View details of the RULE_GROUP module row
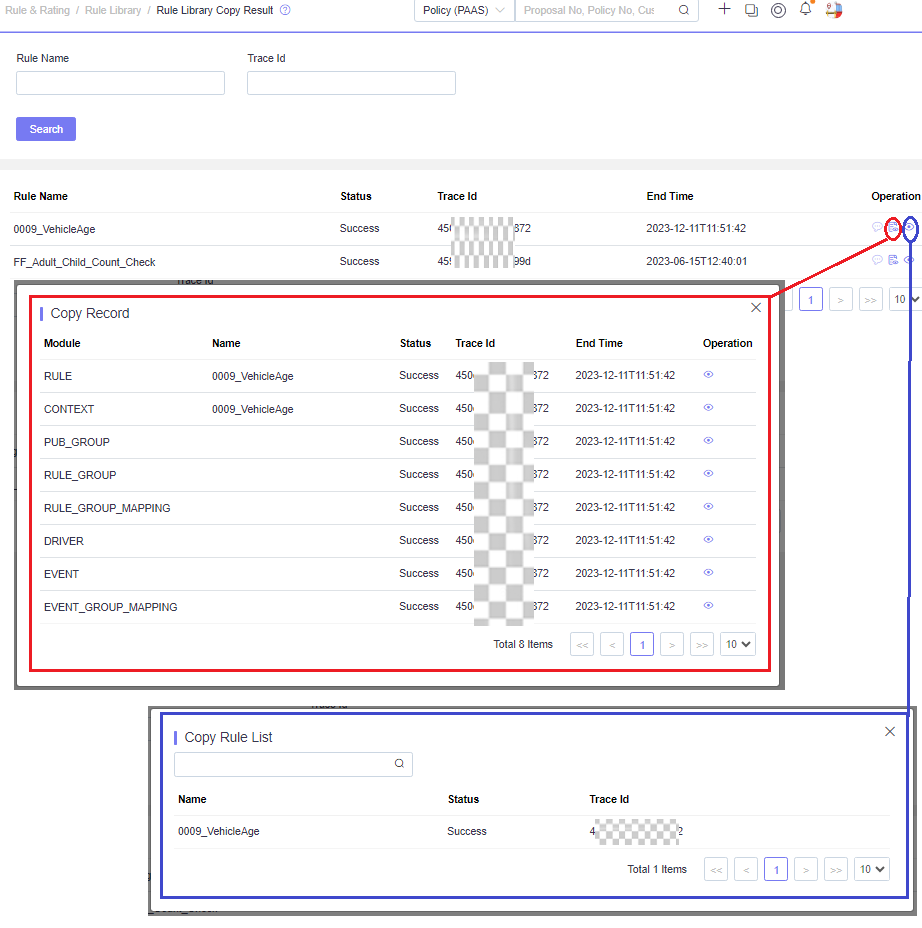The image size is (922, 928). [x=708, y=474]
